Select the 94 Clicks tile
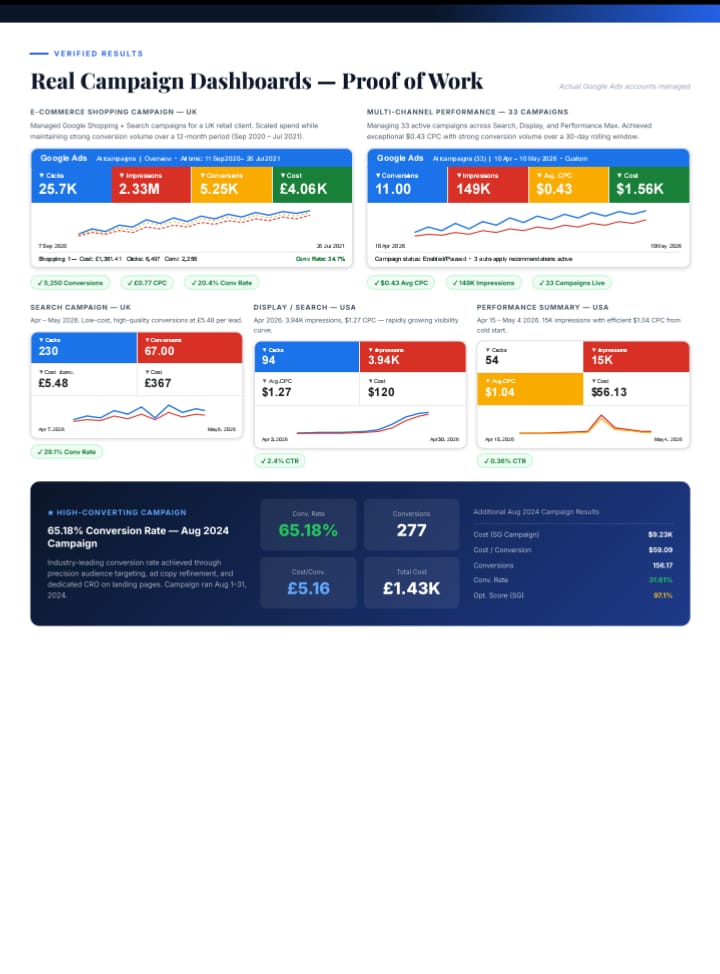 307,357
